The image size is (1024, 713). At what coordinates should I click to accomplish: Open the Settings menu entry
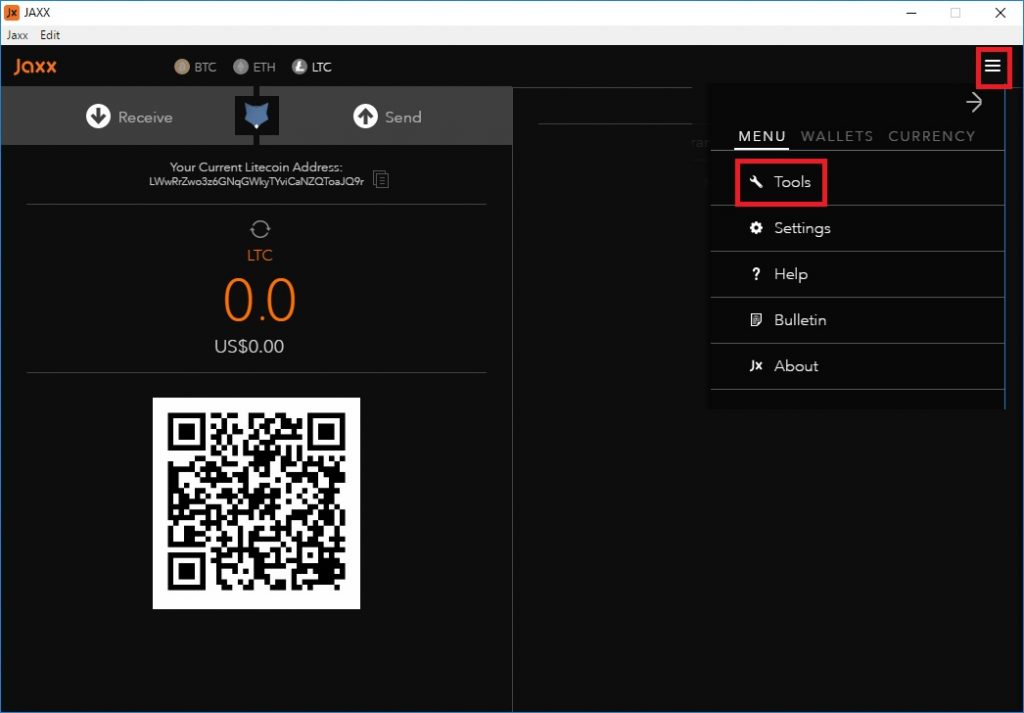click(x=857, y=228)
